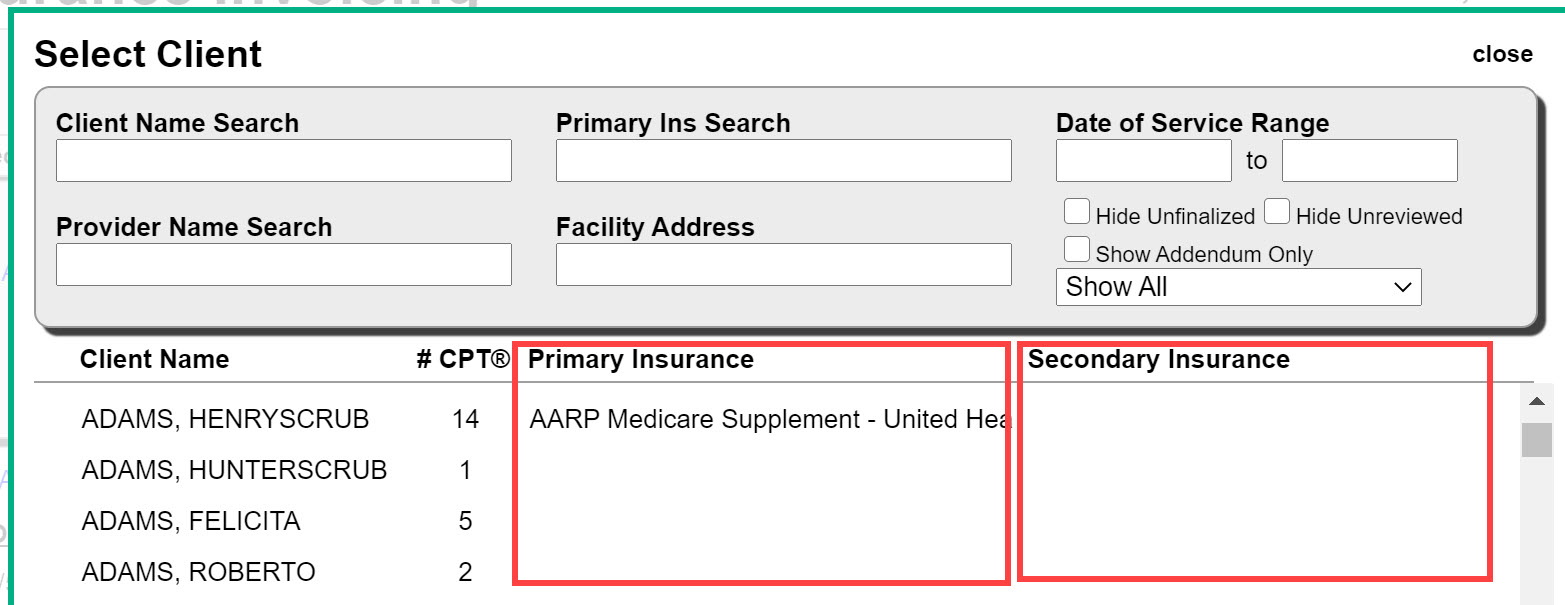Viewport: 1565px width, 605px height.
Task: Select client ADAMS, HUNTERSCRUB
Action: coord(234,470)
